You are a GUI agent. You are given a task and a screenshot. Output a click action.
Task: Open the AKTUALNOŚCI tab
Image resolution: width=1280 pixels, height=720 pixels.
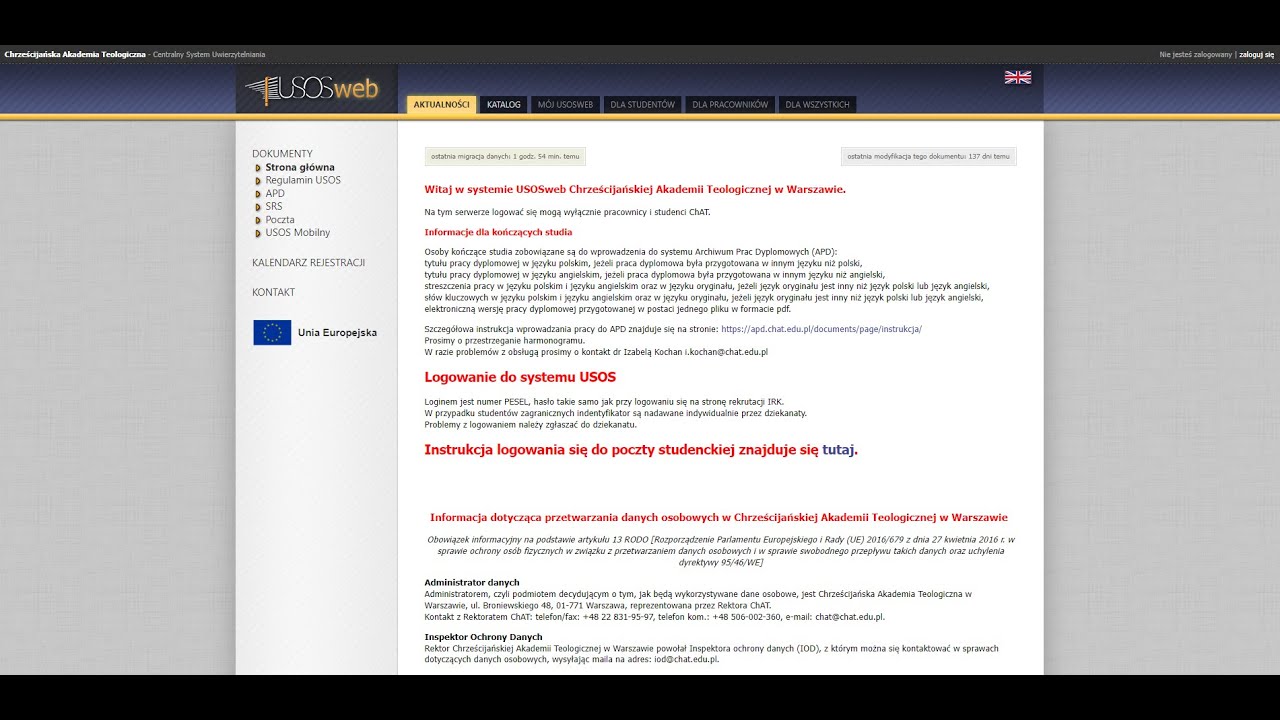click(441, 104)
